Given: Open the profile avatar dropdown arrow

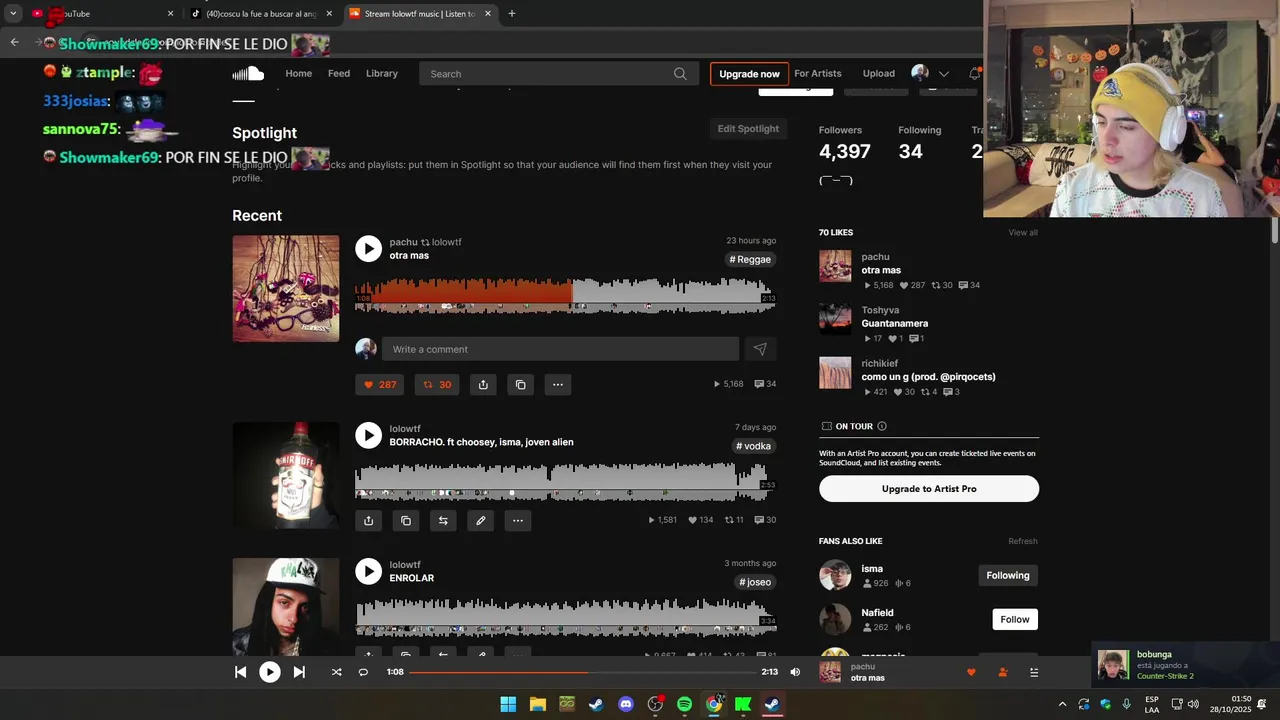Looking at the screenshot, I should coord(943,73).
